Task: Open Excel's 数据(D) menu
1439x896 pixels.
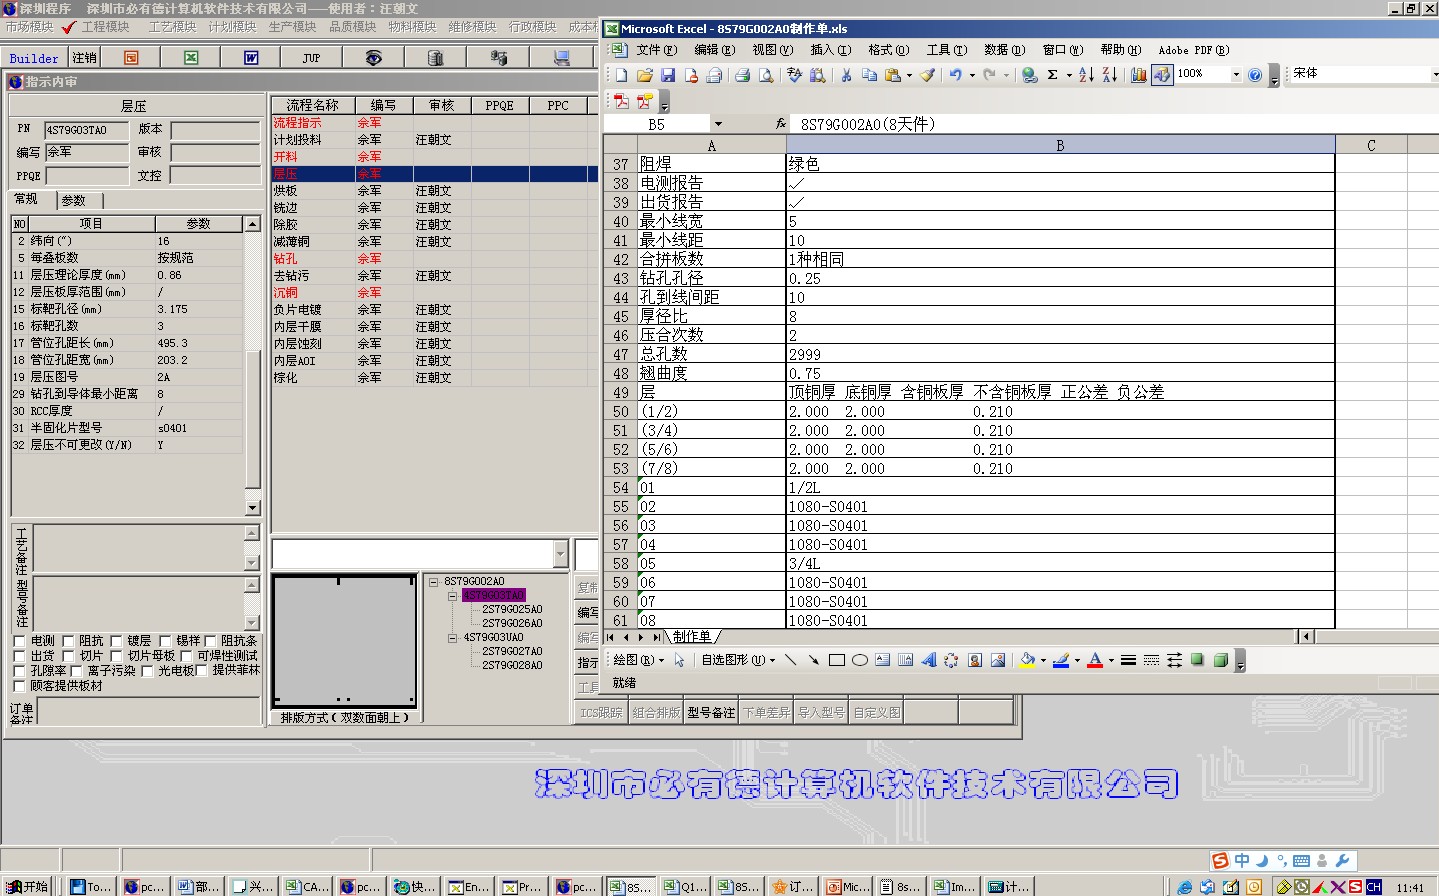Action: pos(1004,50)
